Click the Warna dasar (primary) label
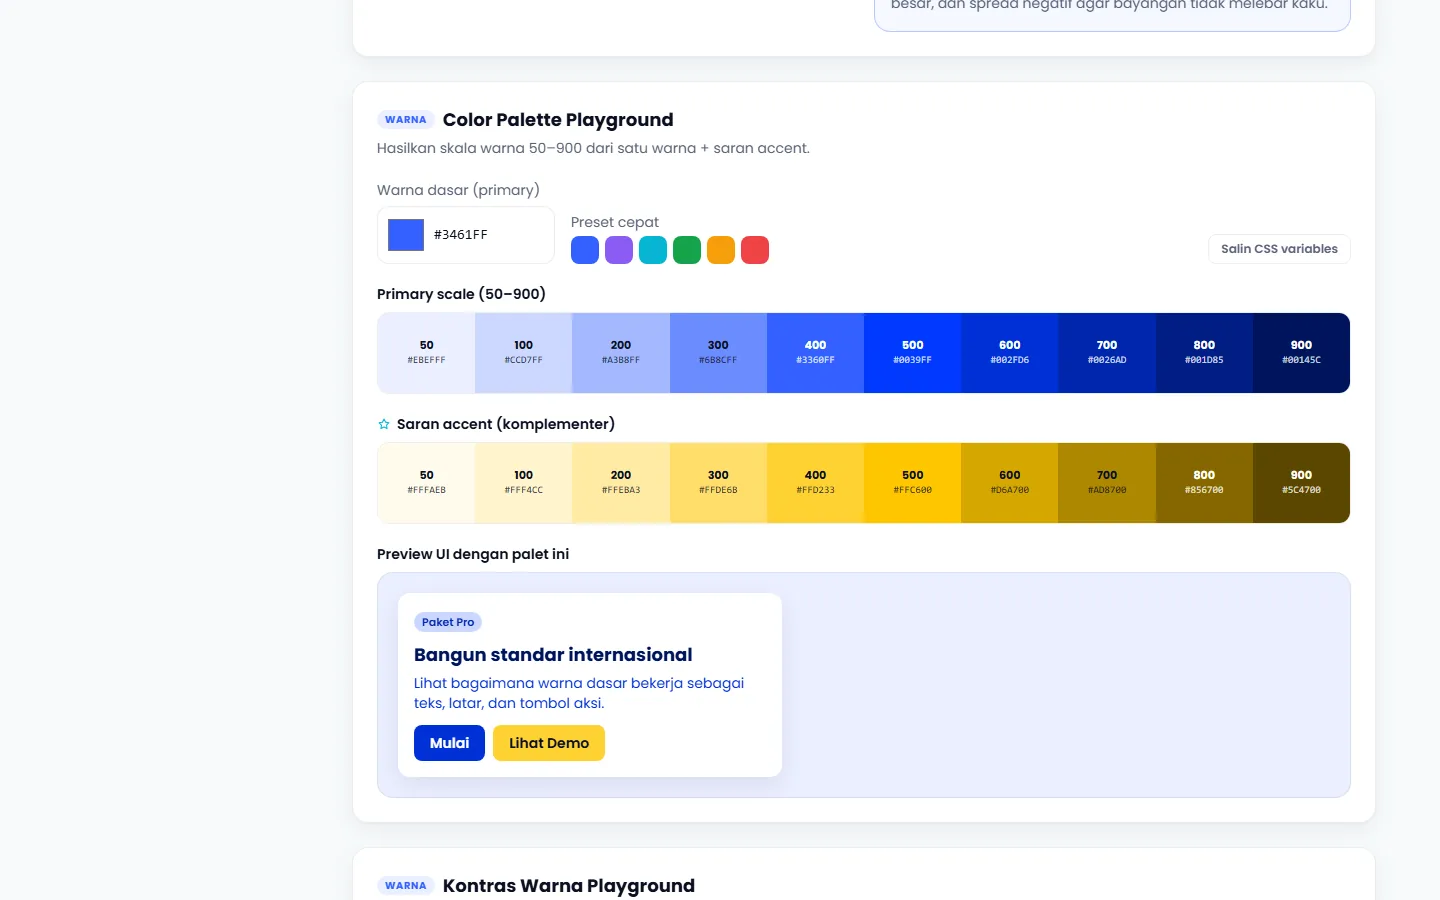Image resolution: width=1440 pixels, height=900 pixels. 458,190
